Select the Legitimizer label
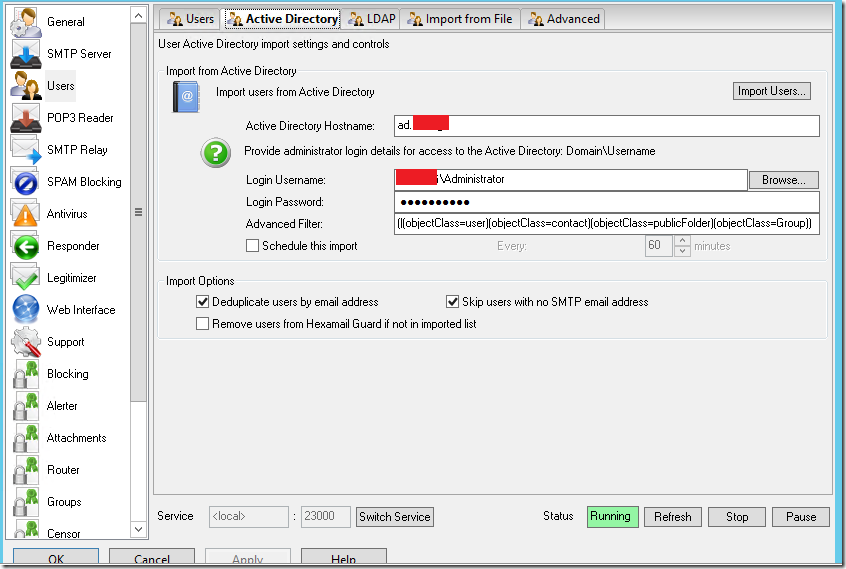The image size is (846, 569). pyautogui.click(x=72, y=278)
